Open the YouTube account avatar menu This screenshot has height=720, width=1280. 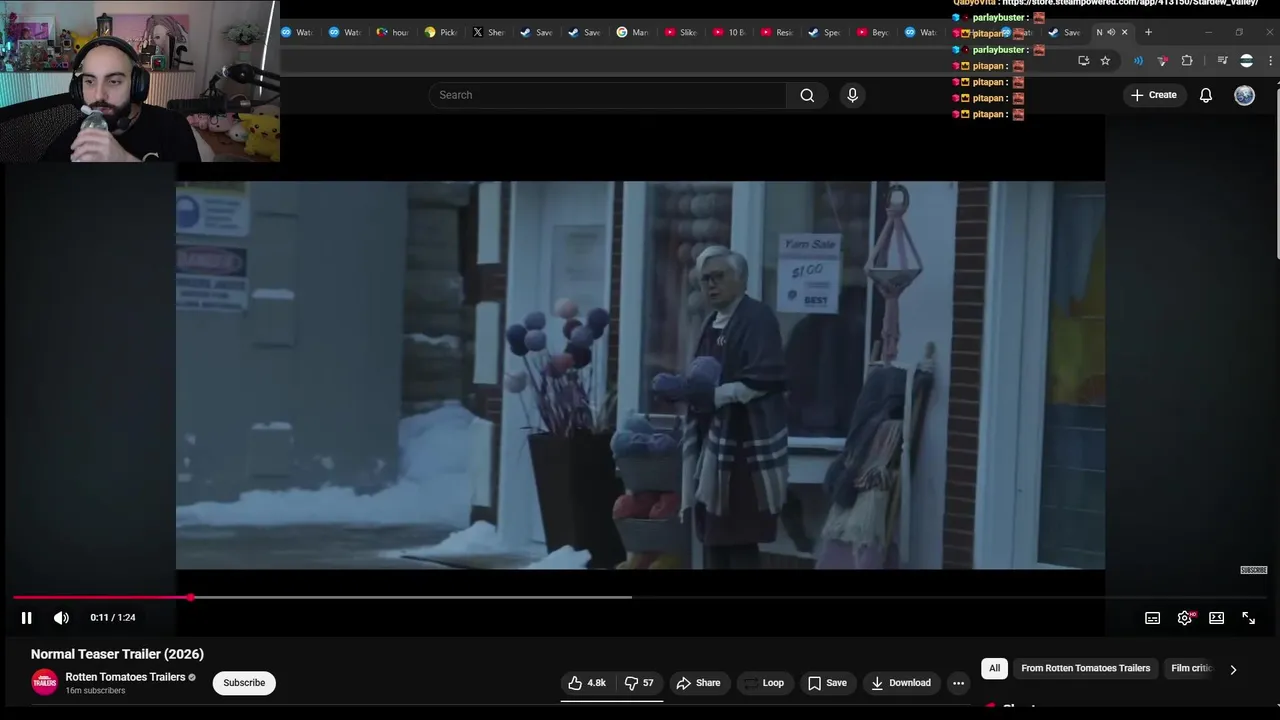point(1244,95)
